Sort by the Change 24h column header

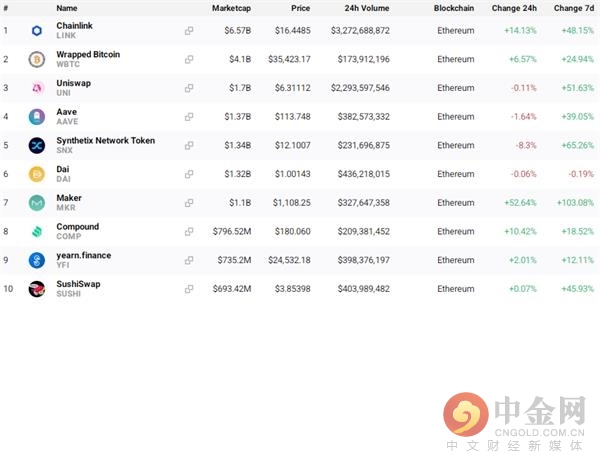point(514,8)
